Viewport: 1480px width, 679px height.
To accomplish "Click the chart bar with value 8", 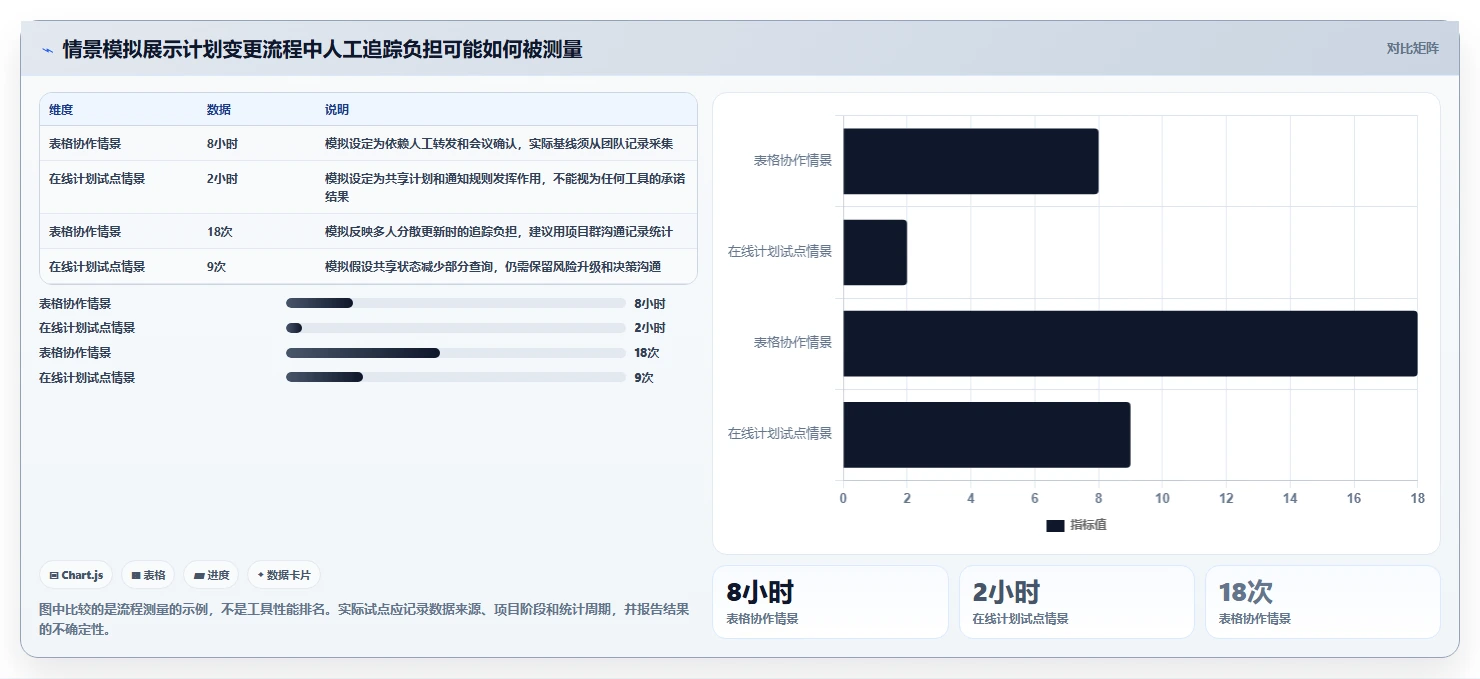I will [x=971, y=161].
